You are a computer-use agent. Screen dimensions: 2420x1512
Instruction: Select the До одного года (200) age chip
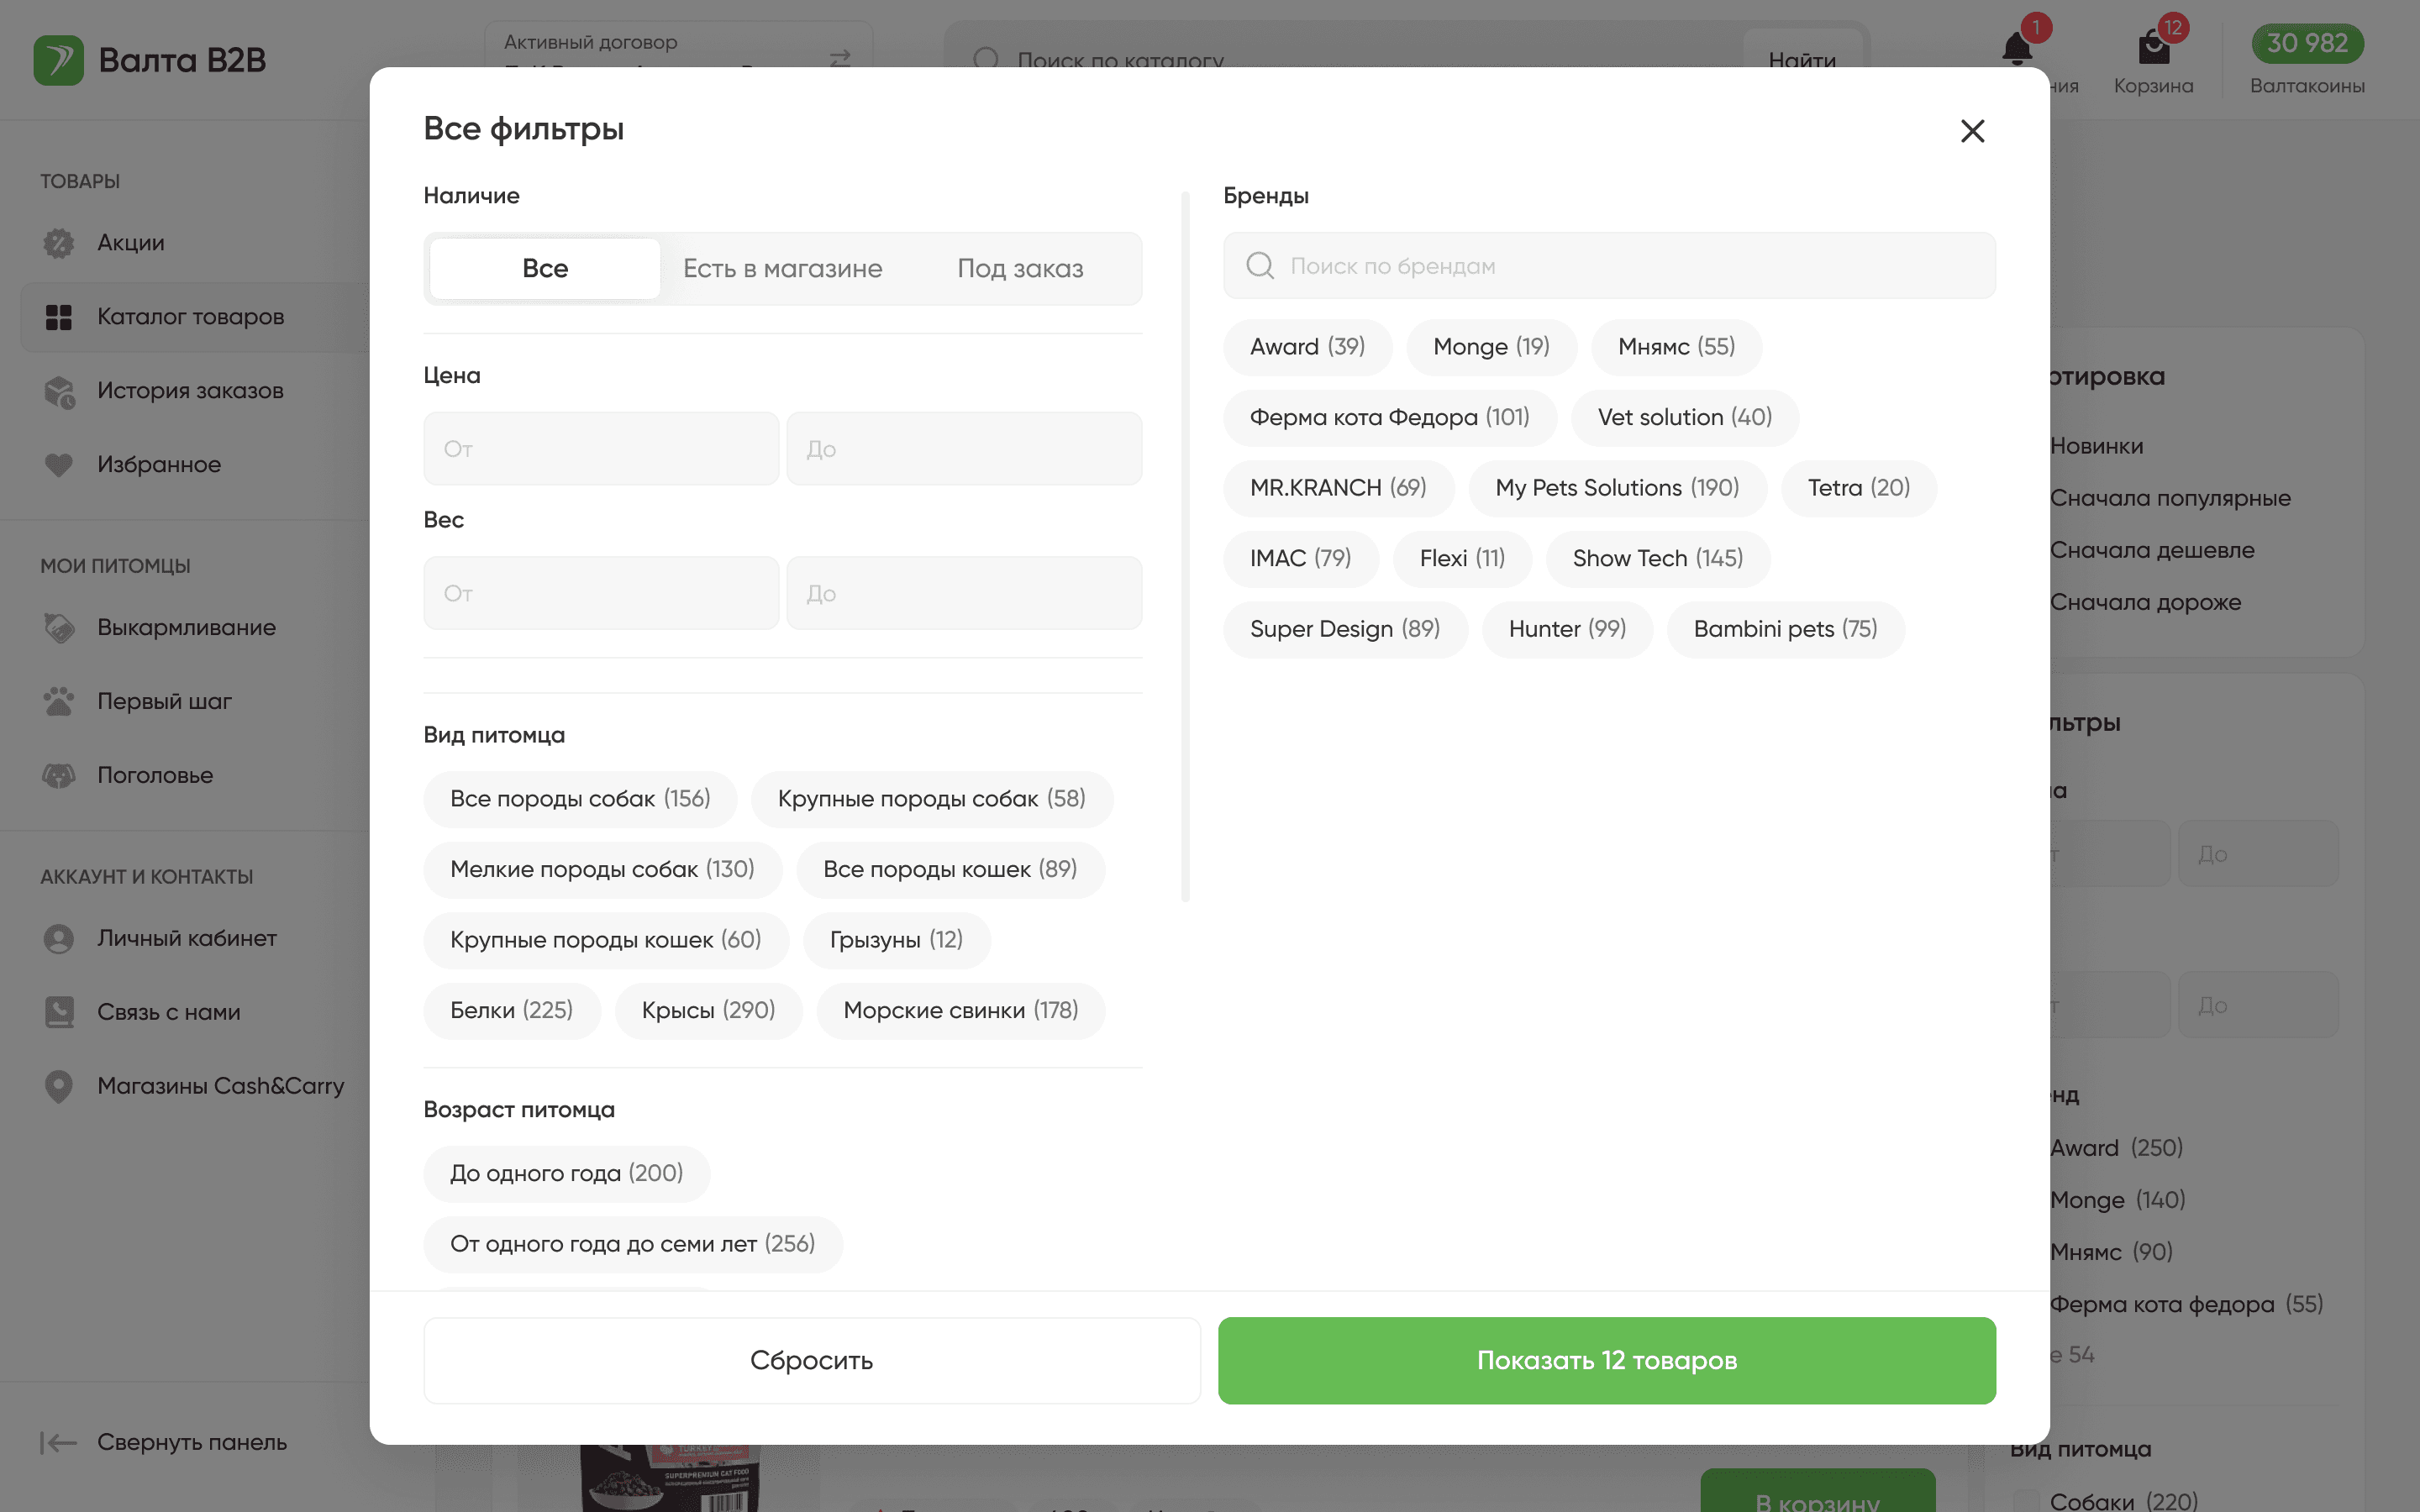tap(566, 1173)
